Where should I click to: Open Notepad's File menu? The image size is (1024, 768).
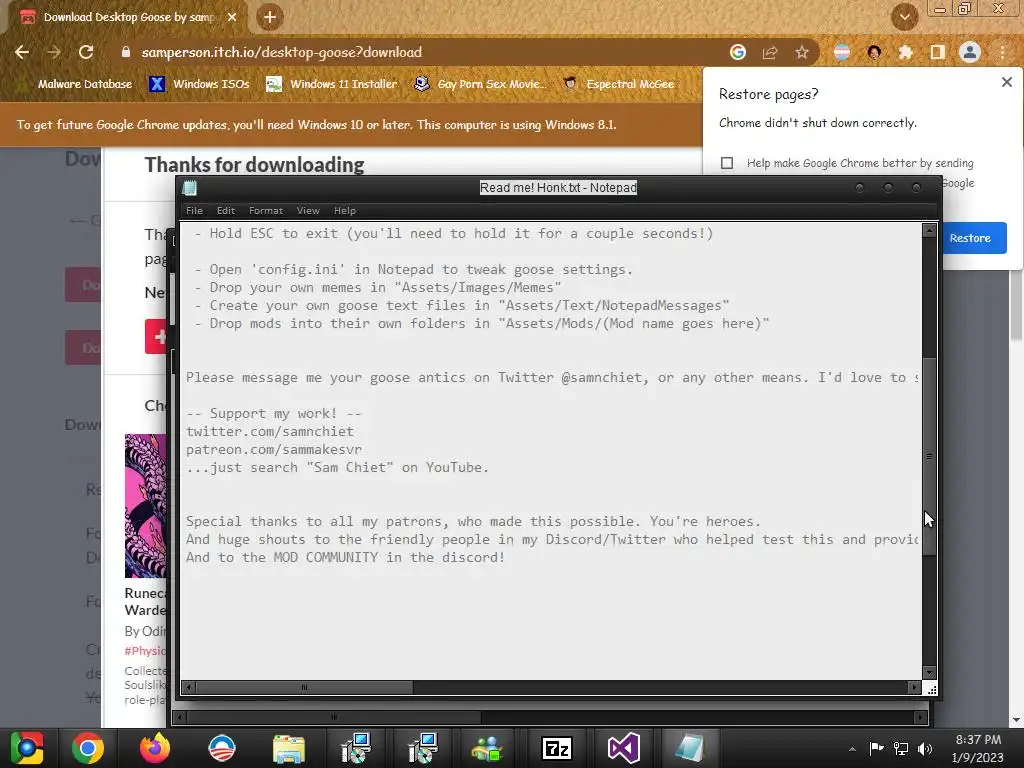pos(194,210)
